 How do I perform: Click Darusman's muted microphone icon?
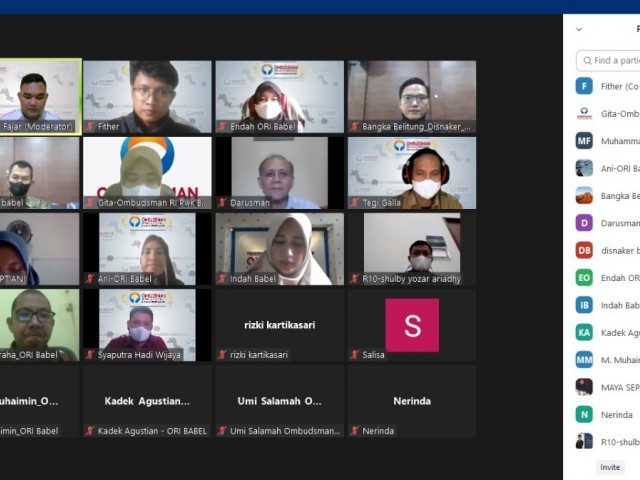222,202
